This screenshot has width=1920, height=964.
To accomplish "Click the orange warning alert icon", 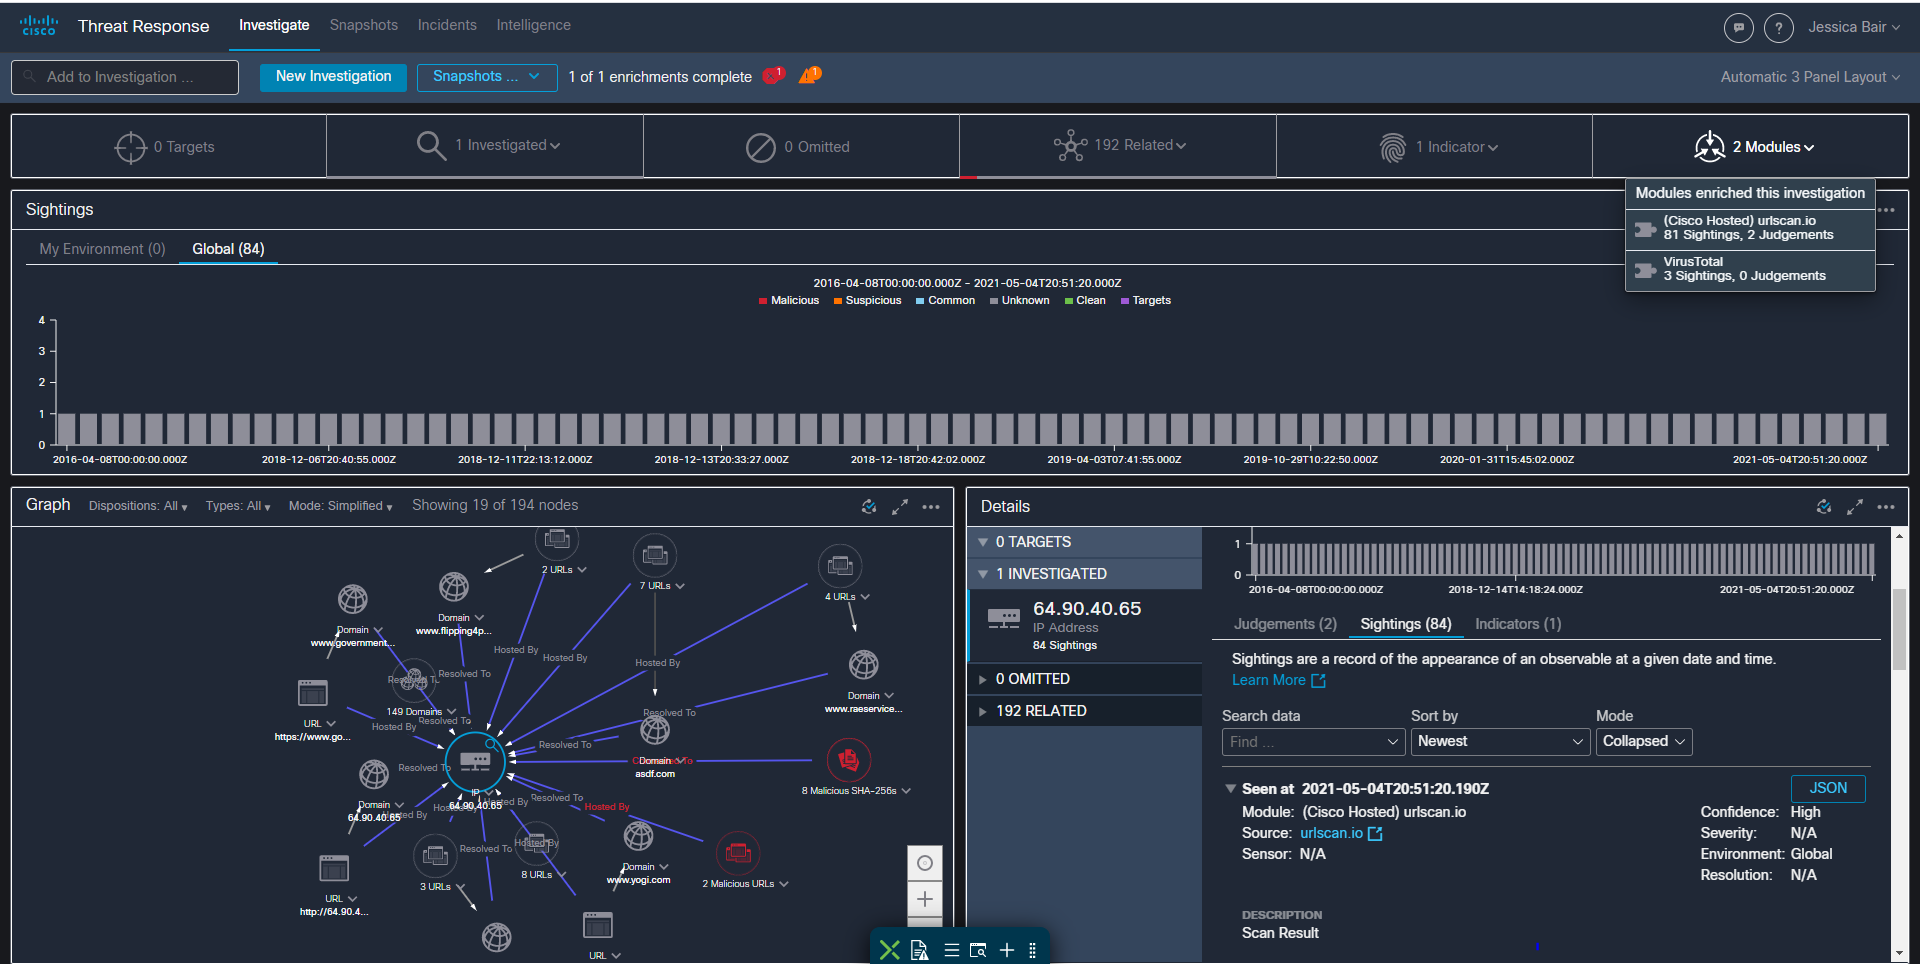I will (809, 76).
